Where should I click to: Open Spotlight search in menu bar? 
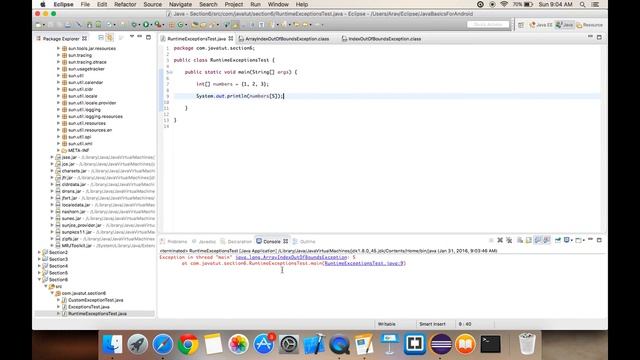(x=582, y=4)
